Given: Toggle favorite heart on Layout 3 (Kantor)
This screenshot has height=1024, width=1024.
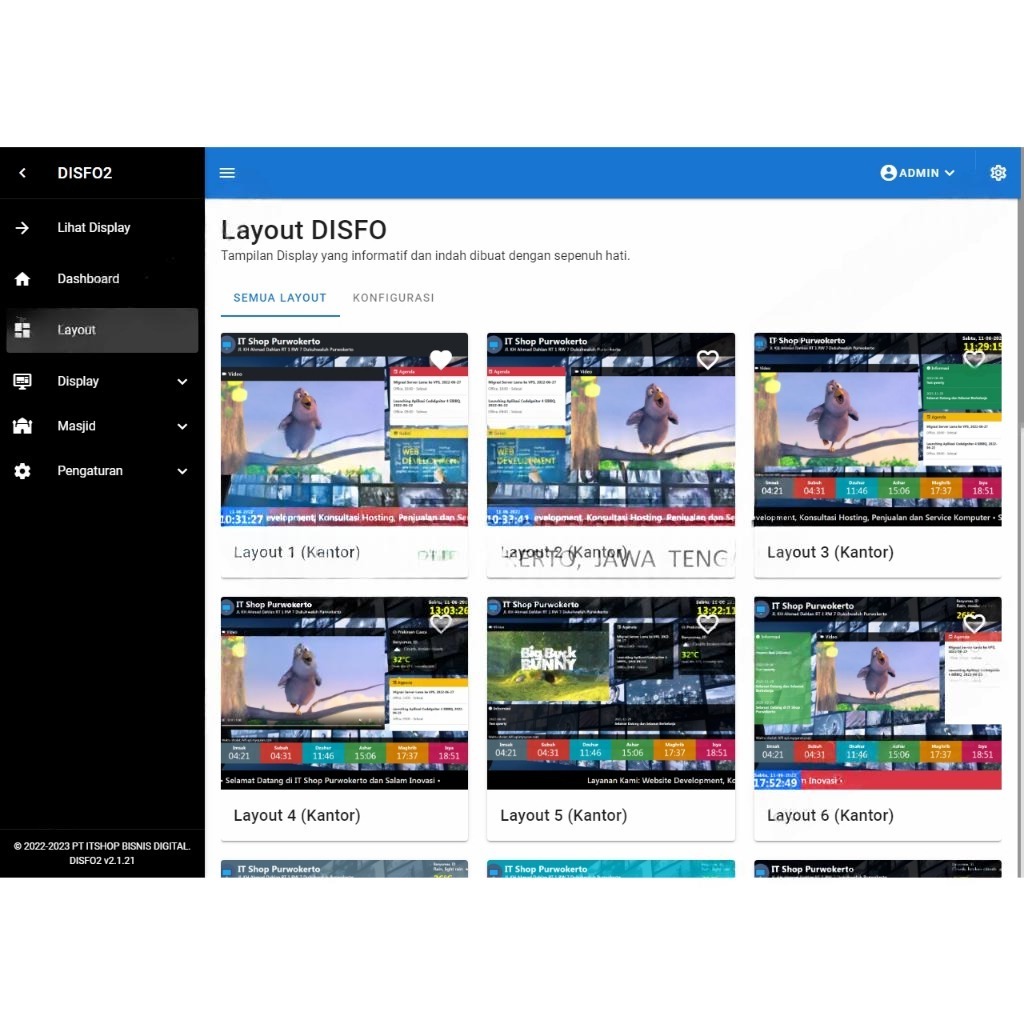Looking at the screenshot, I should point(974,359).
